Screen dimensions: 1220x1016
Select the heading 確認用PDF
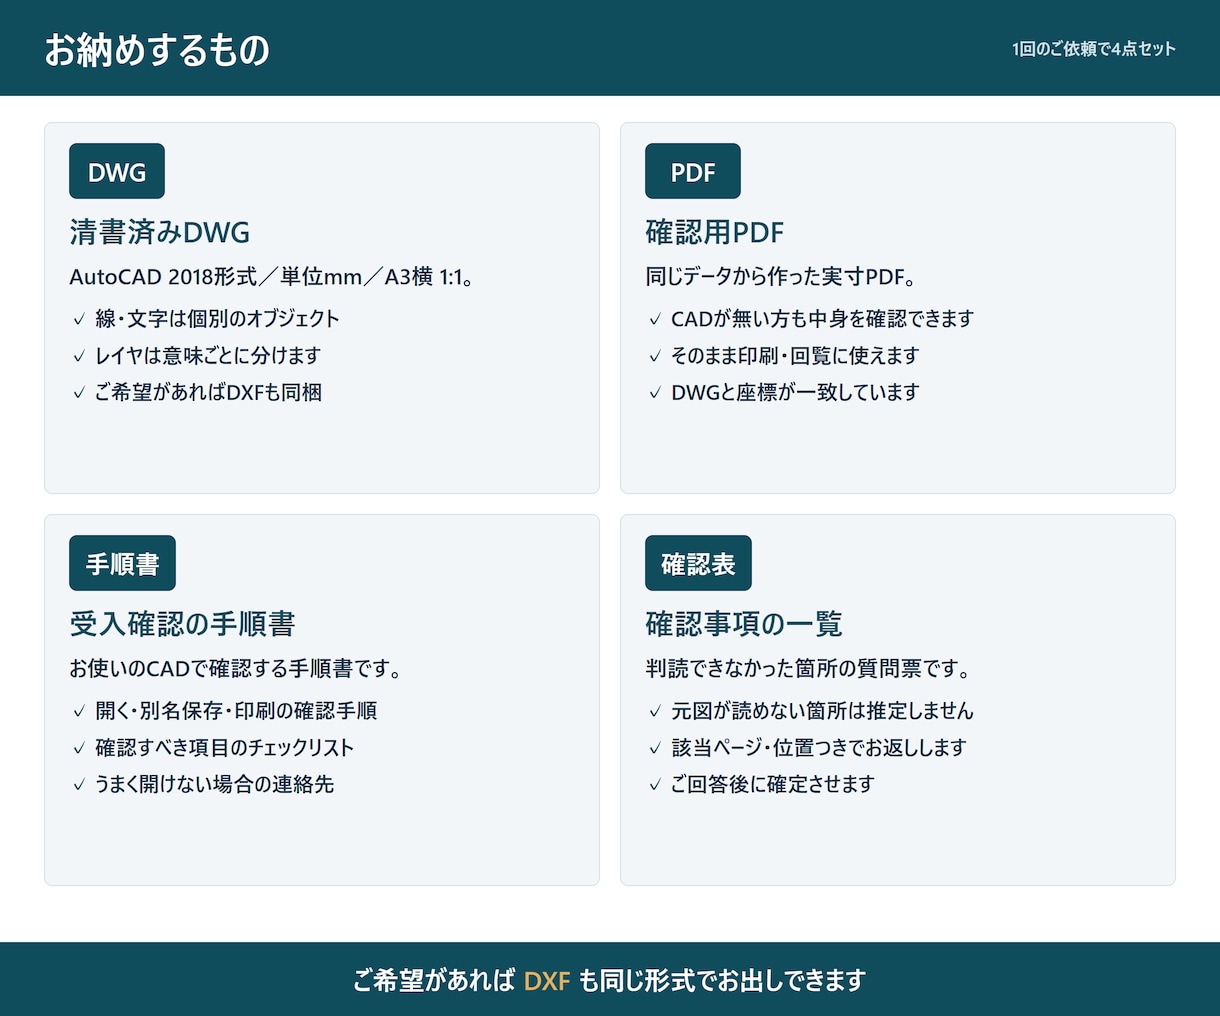pos(715,232)
